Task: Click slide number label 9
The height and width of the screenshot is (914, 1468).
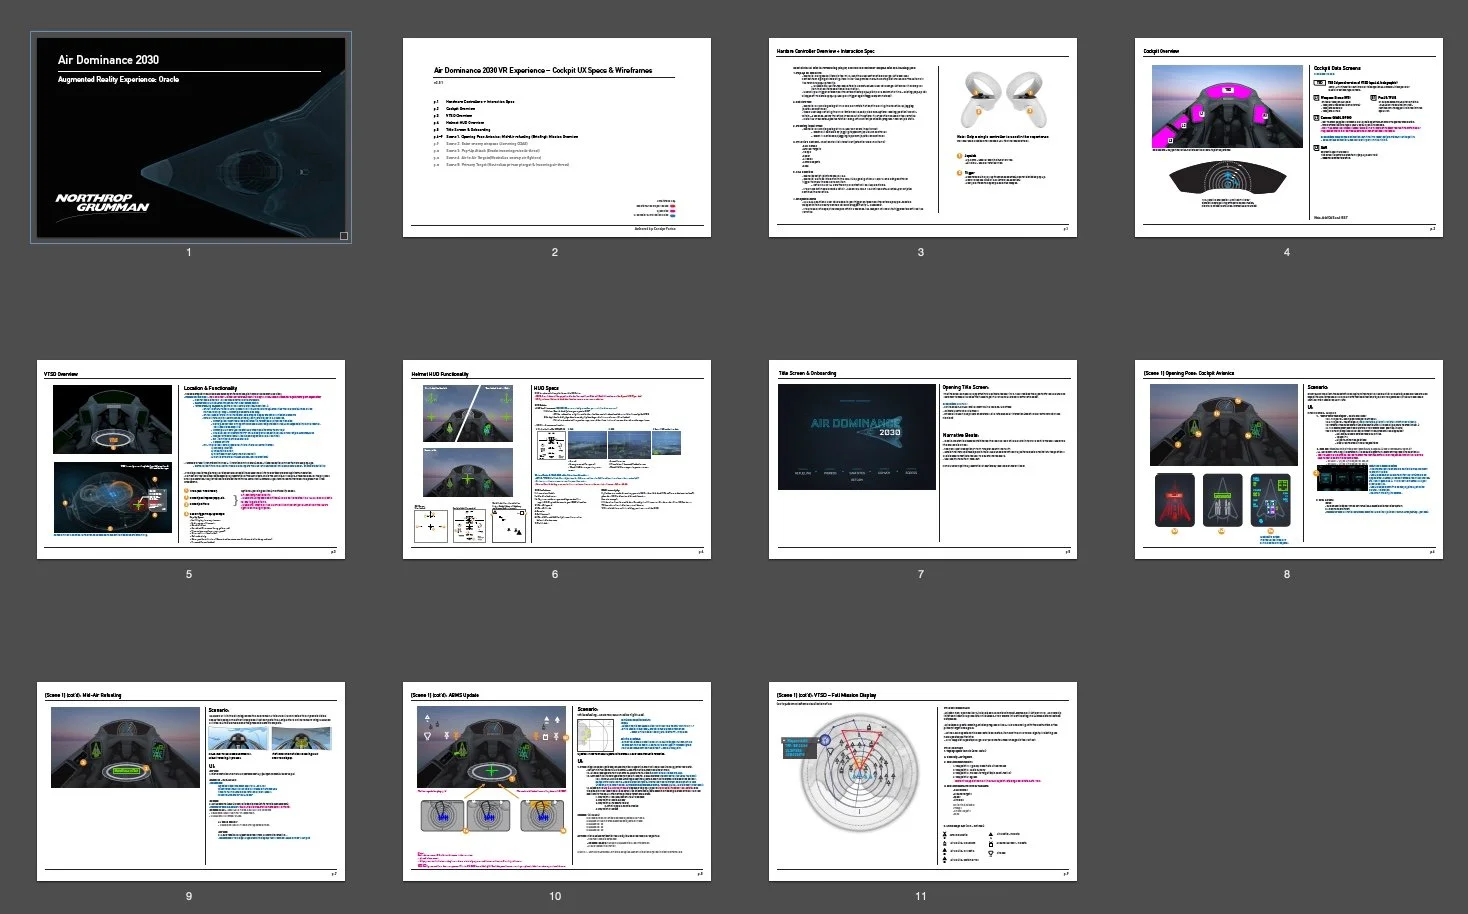Action: (189, 896)
